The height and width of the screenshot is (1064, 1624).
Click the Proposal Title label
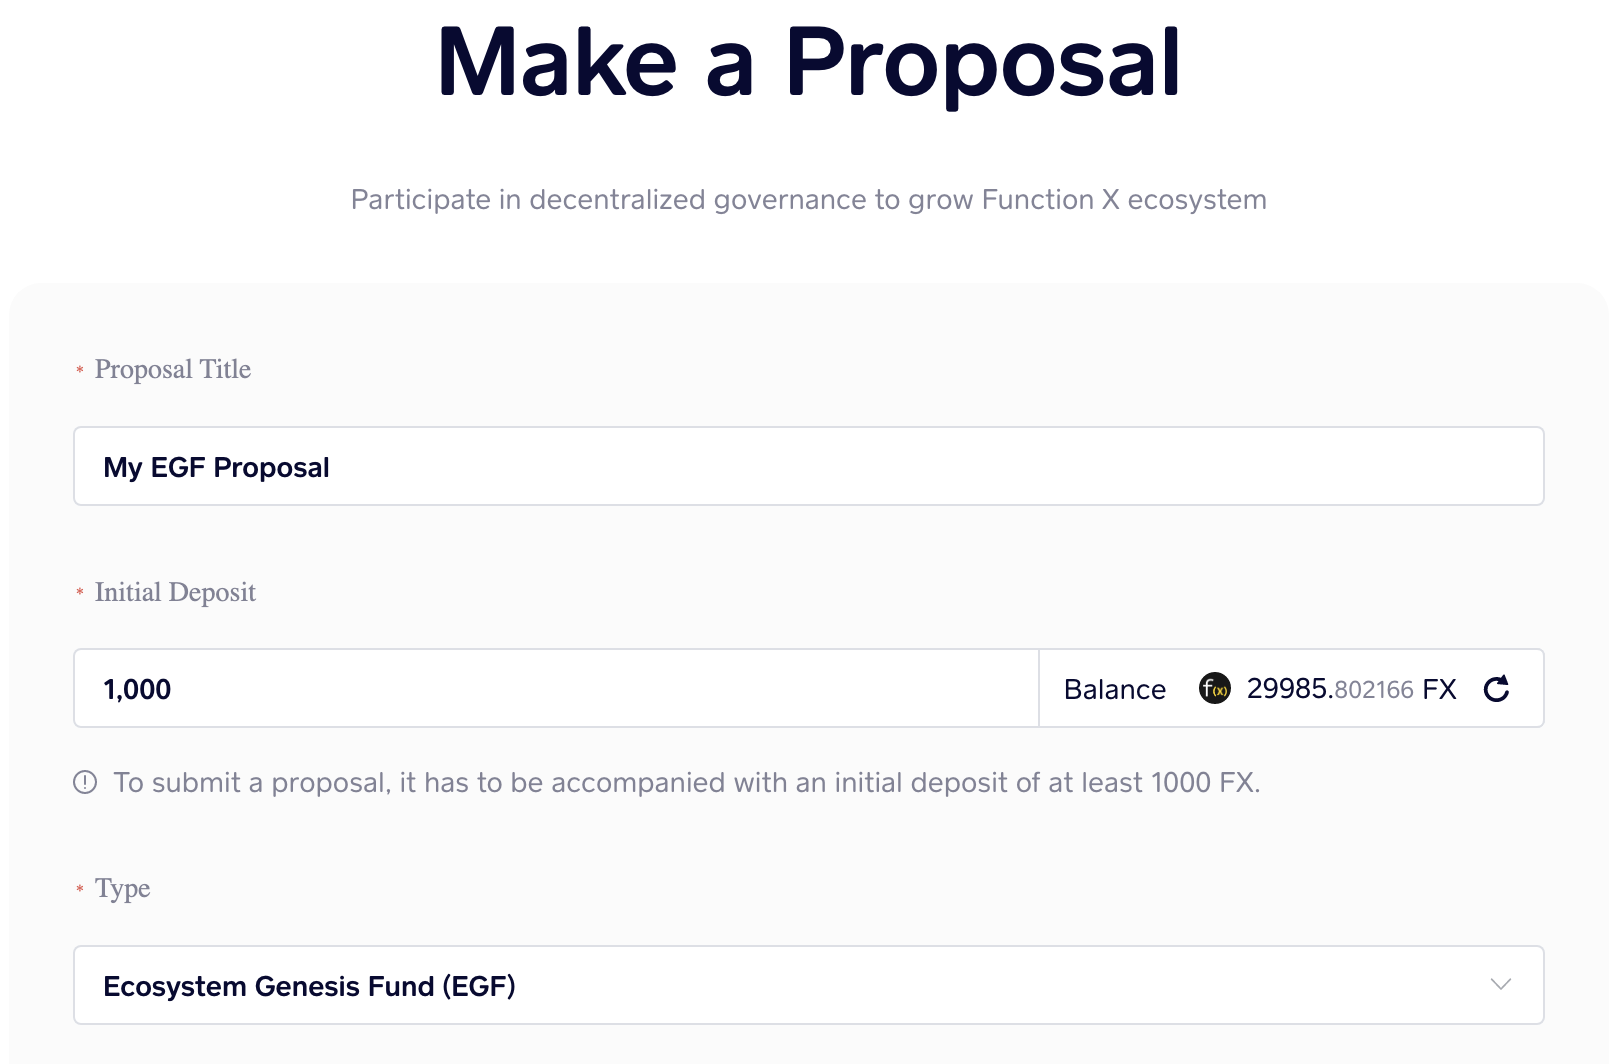(173, 370)
